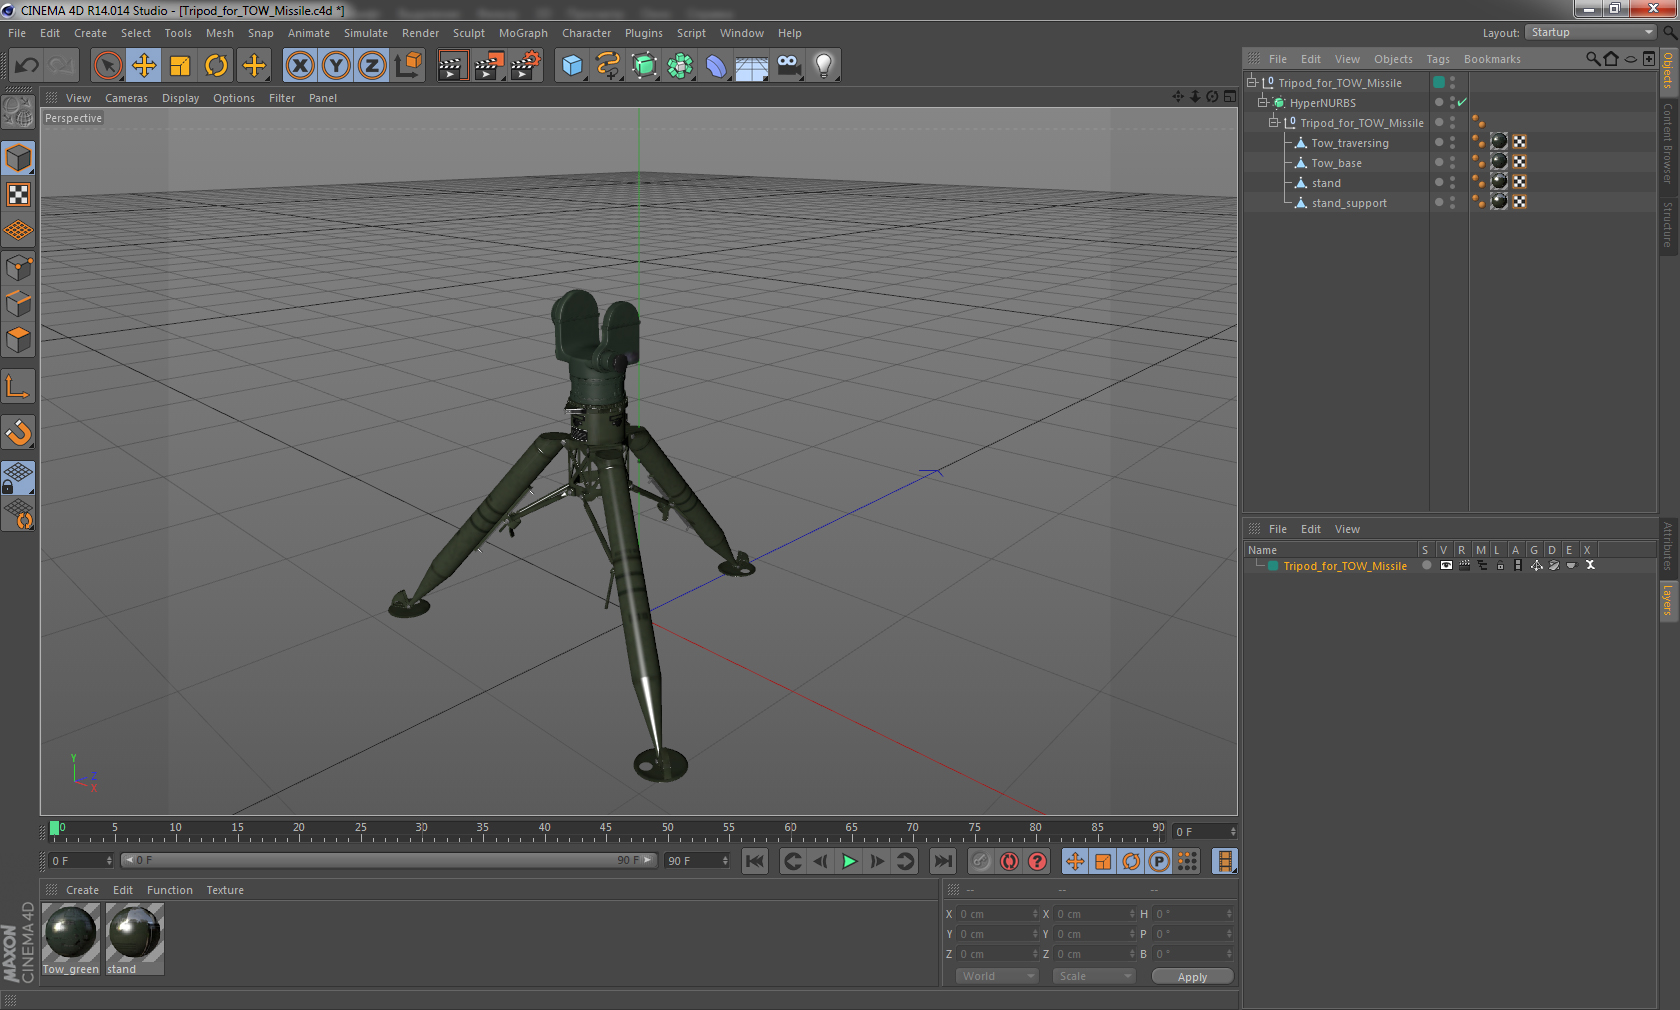Click the preview range slider bar
Image resolution: width=1680 pixels, height=1010 pixels.
pos(389,860)
